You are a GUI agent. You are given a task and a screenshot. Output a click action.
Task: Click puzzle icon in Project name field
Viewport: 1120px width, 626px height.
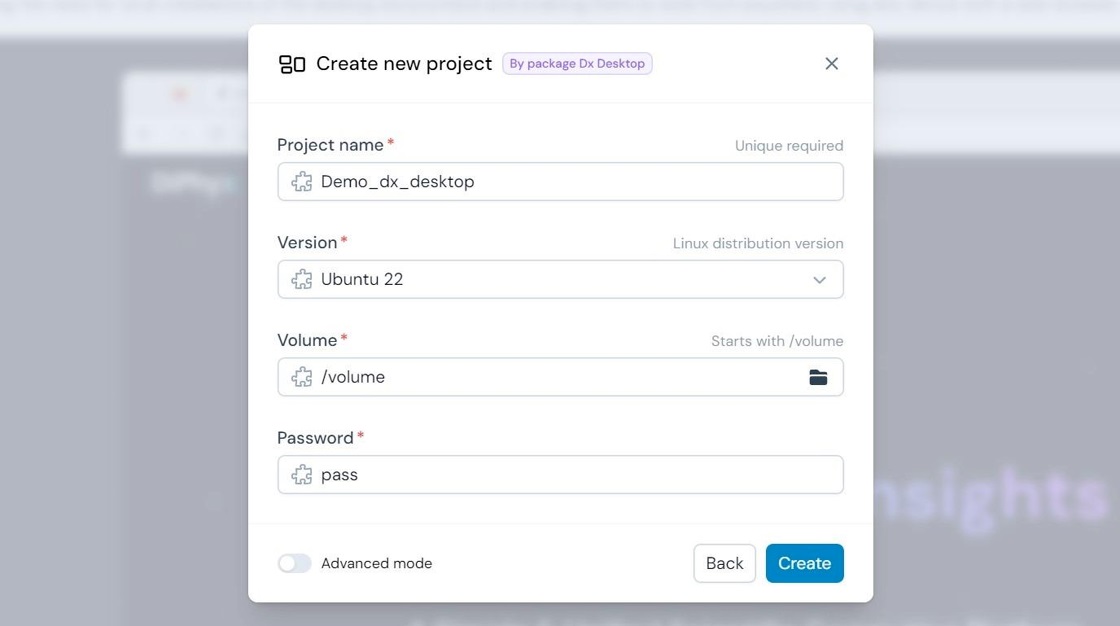pos(301,182)
